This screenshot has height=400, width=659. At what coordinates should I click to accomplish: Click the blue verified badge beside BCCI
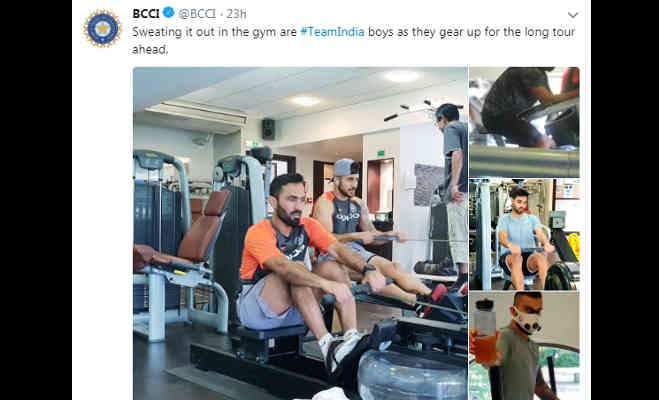pyautogui.click(x=169, y=13)
